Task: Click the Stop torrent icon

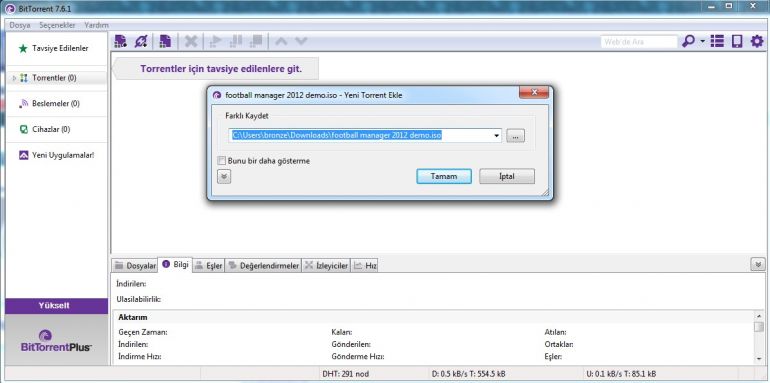Action: coord(256,41)
